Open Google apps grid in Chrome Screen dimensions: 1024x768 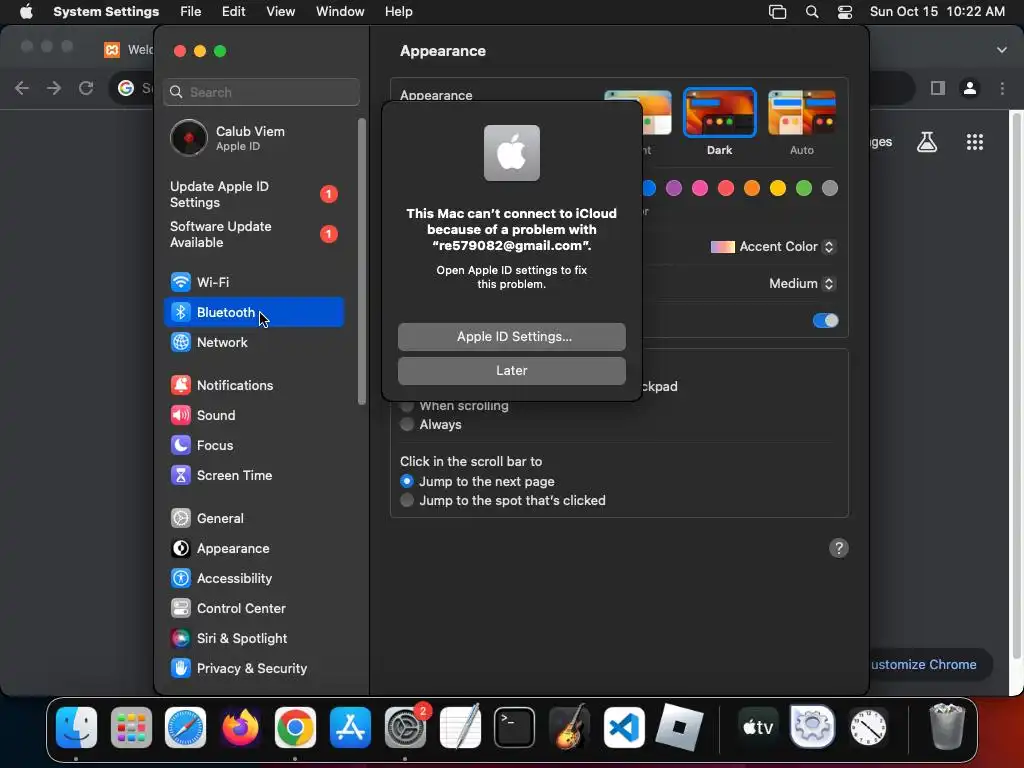pyautogui.click(x=974, y=142)
